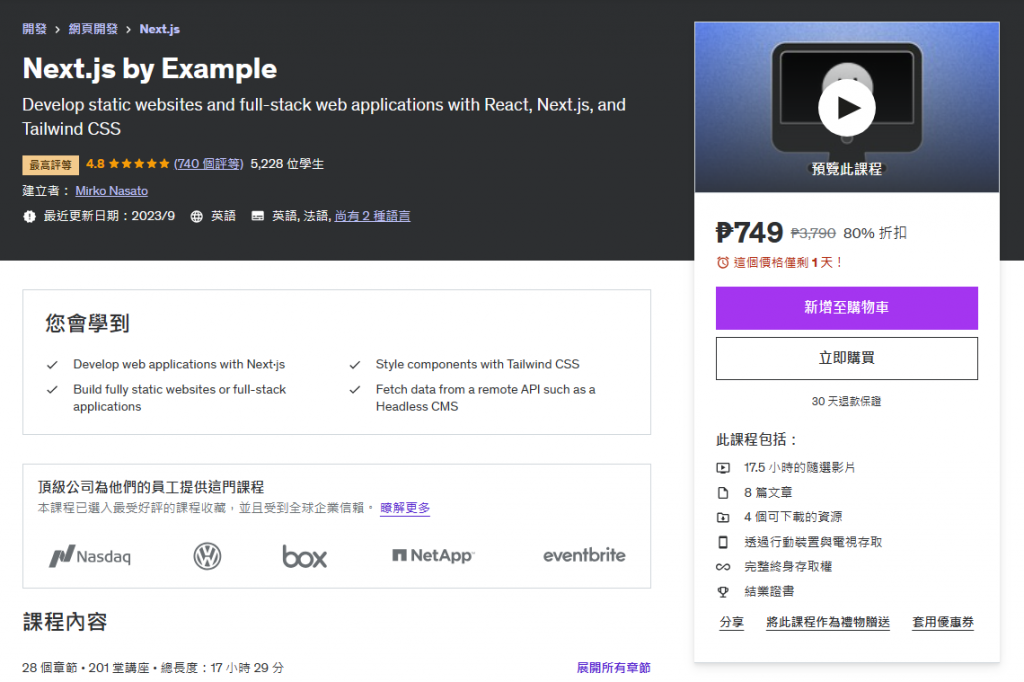Click the 最高評等 badge
1024x682 pixels.
click(x=50, y=165)
